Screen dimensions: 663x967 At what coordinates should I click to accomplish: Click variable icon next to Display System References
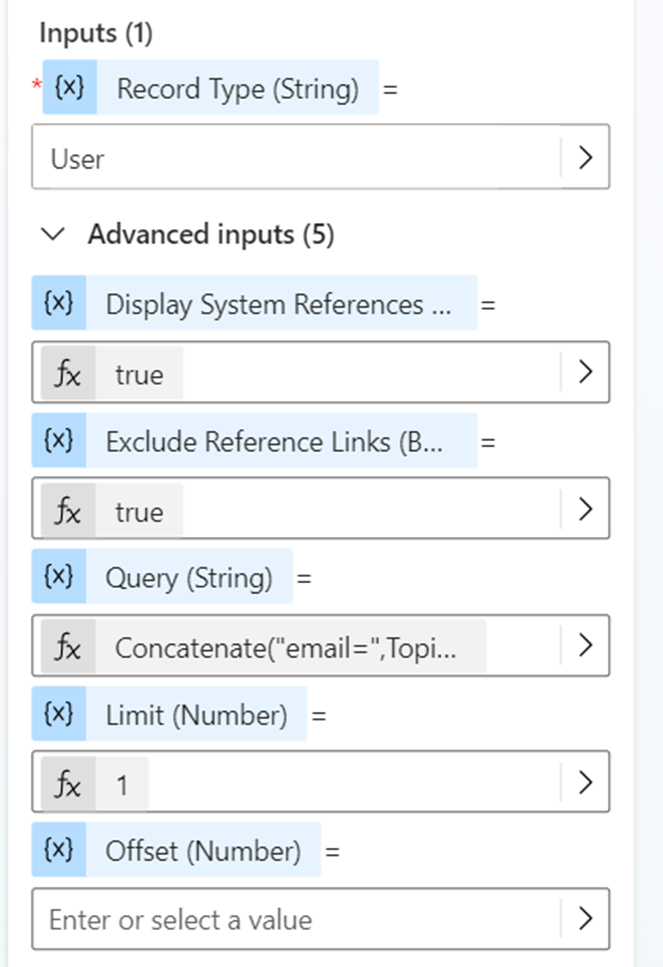59,303
